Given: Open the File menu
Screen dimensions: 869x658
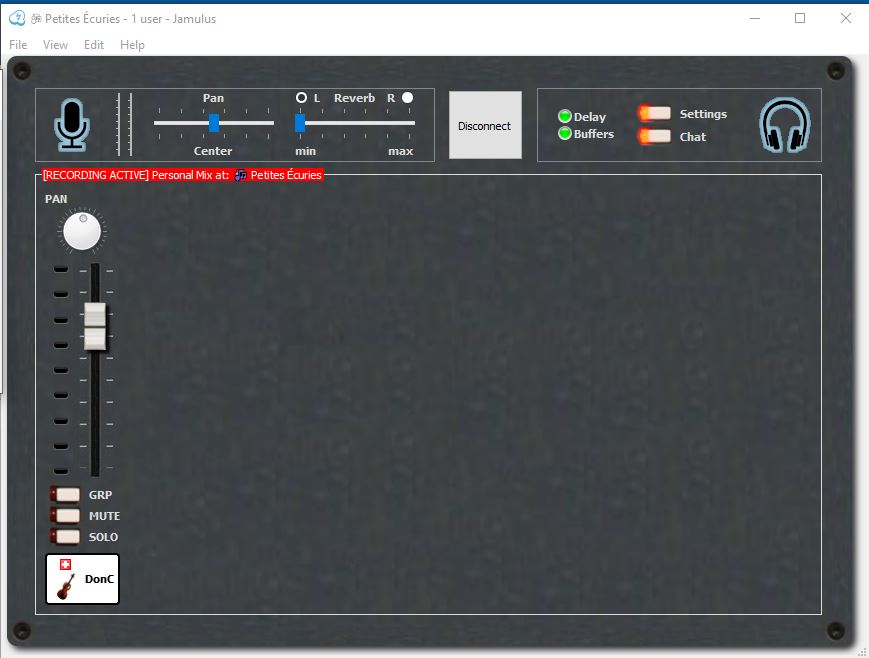Looking at the screenshot, I should [16, 44].
